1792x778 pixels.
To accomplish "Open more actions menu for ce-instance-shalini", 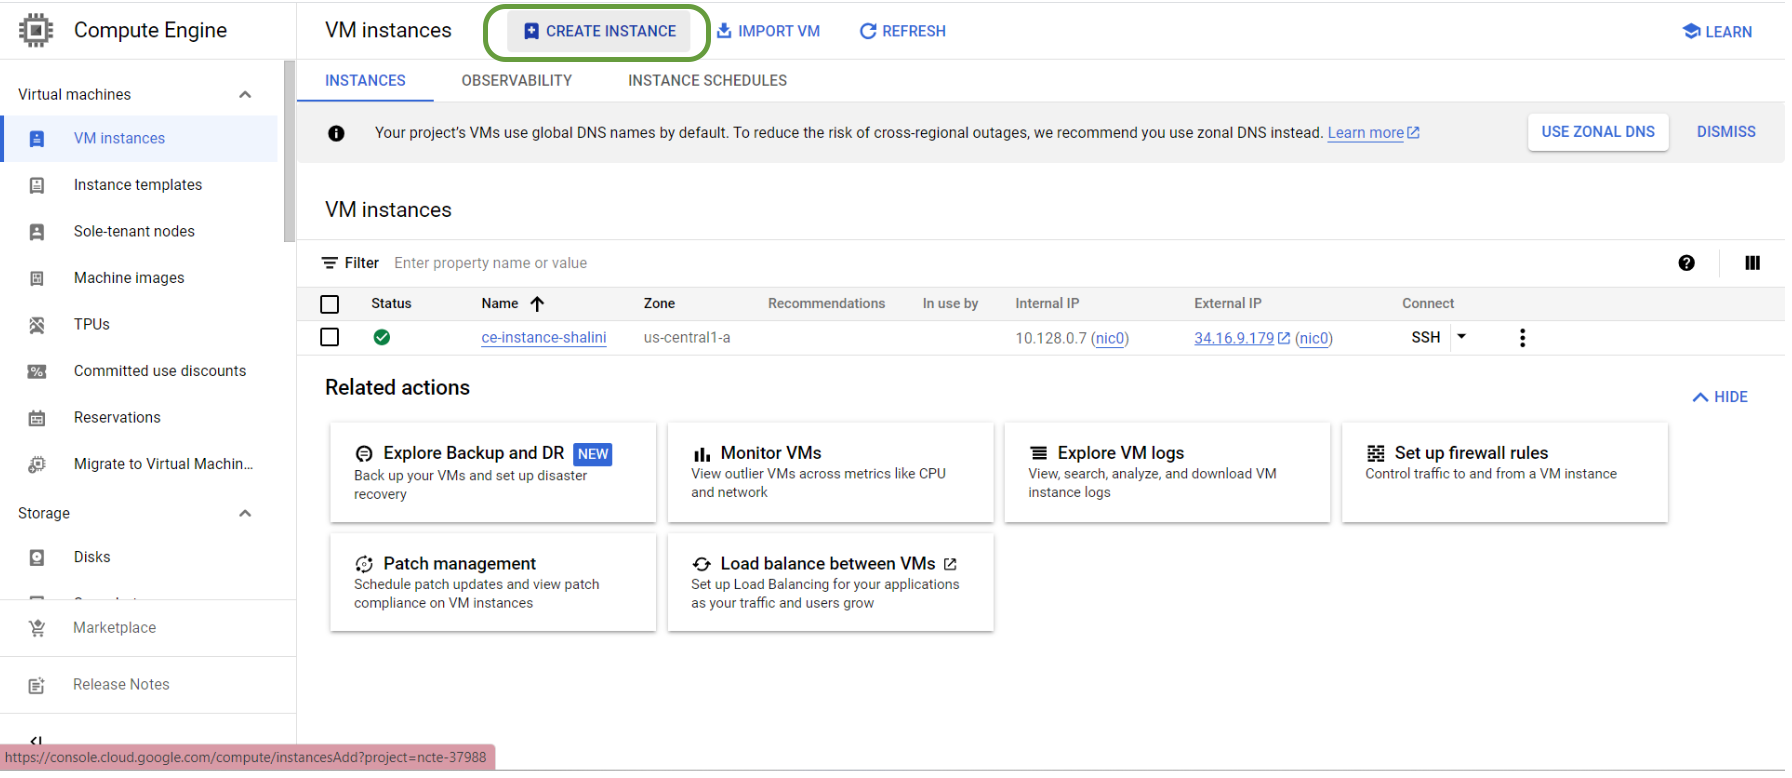I will click(x=1522, y=338).
